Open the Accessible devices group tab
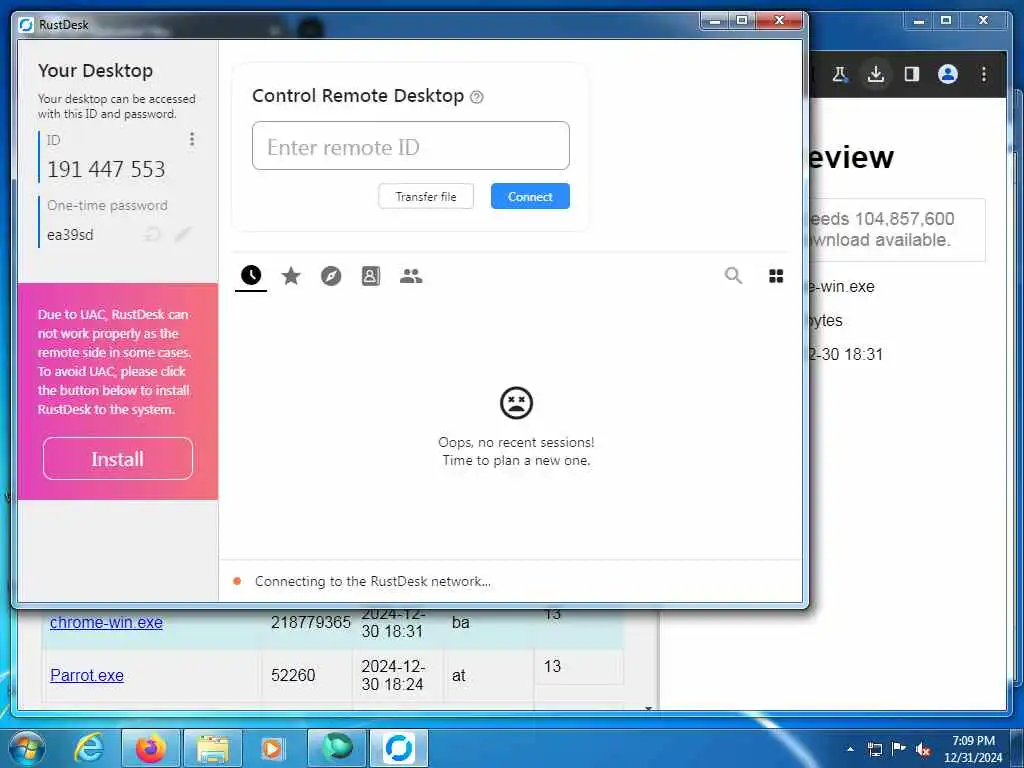Viewport: 1024px width, 768px height. tap(411, 276)
